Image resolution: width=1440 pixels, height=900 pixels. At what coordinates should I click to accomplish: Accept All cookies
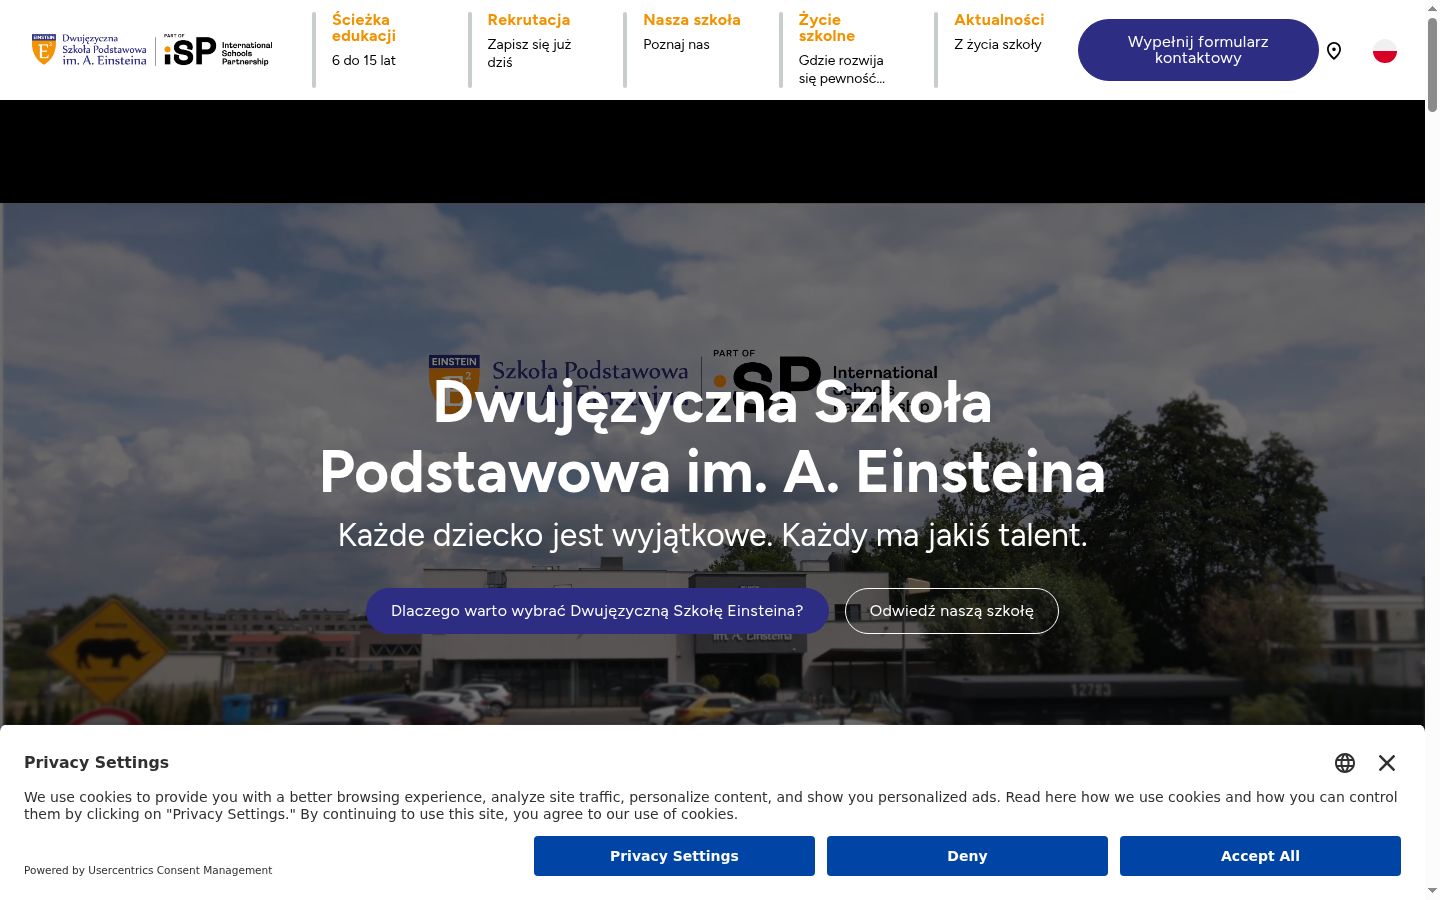pos(1260,856)
